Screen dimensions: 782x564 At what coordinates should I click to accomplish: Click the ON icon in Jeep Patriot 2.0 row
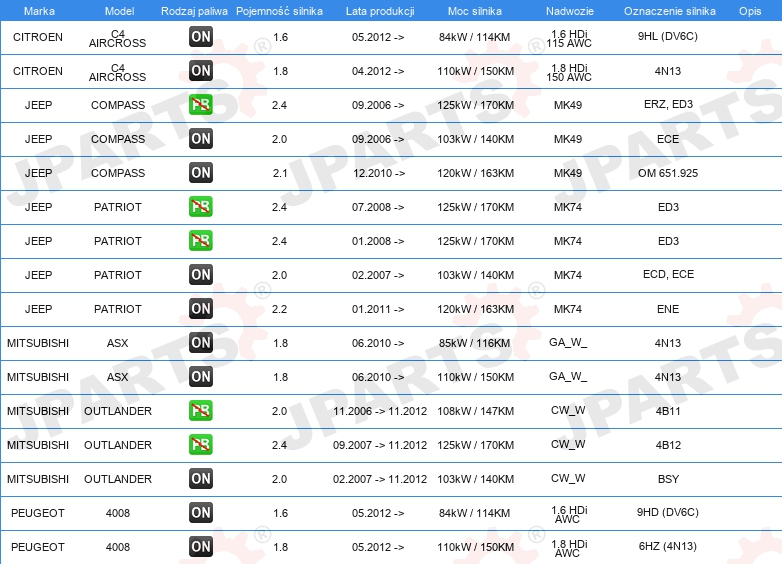(x=201, y=275)
